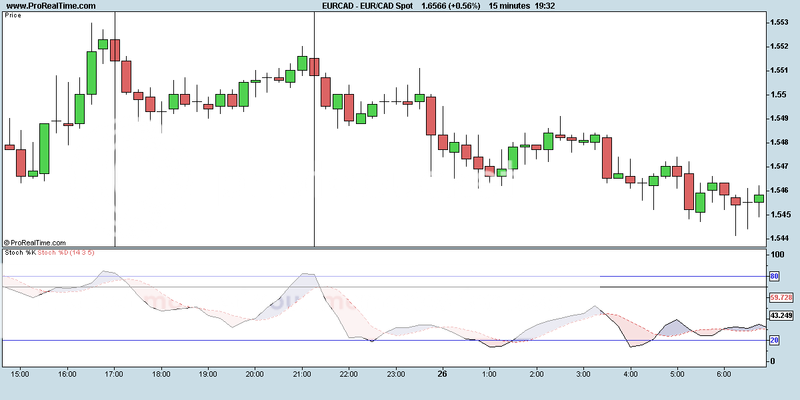Click the 1:00 time axis label

[489, 374]
